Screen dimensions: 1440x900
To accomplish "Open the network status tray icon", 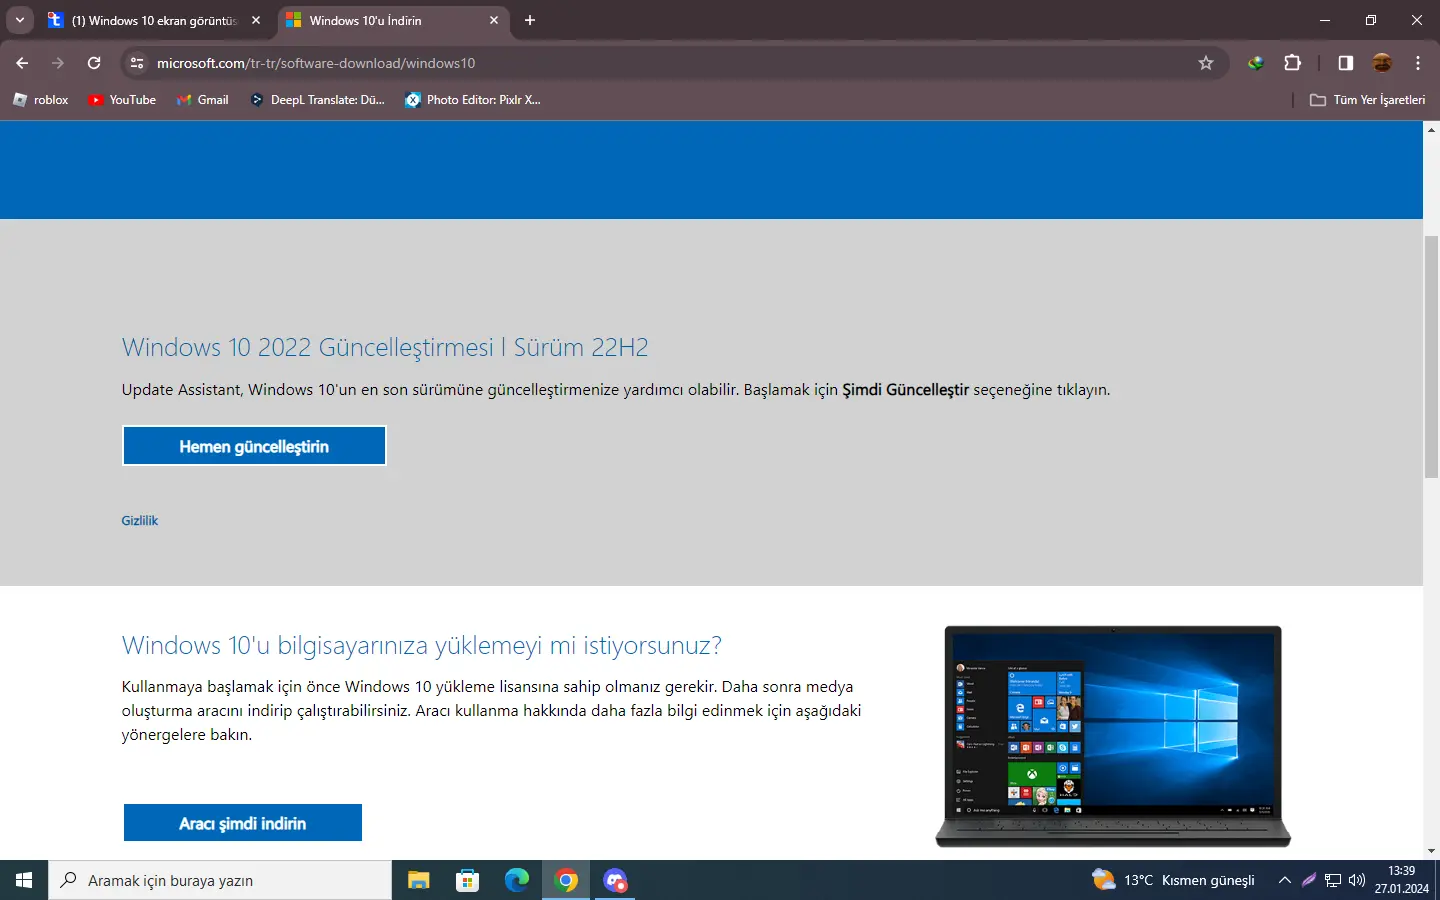I will click(1333, 880).
